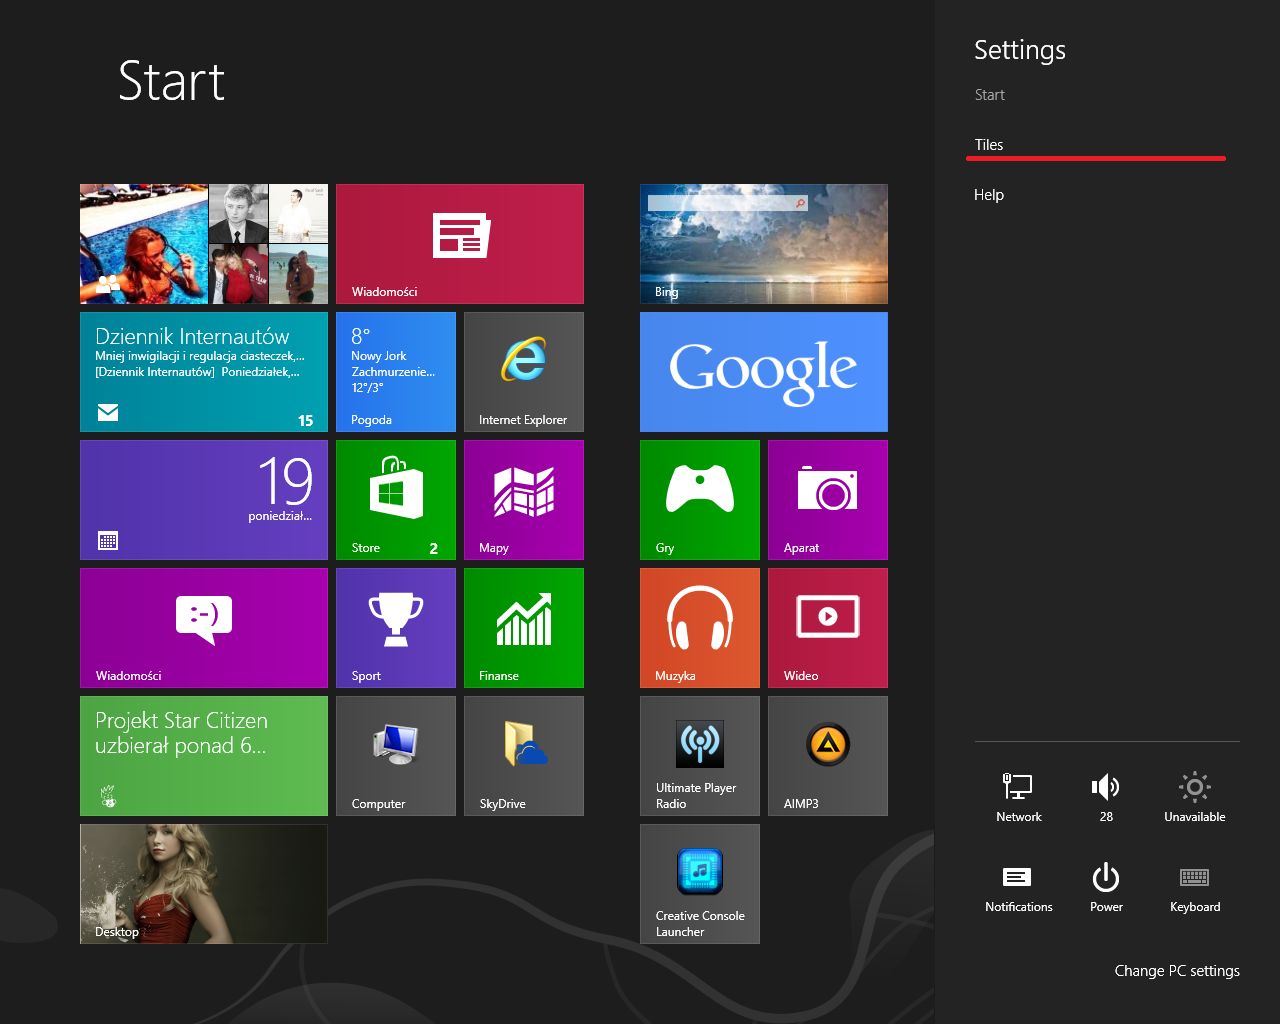Open the Google tile
The width and height of the screenshot is (1280, 1024).
point(764,372)
